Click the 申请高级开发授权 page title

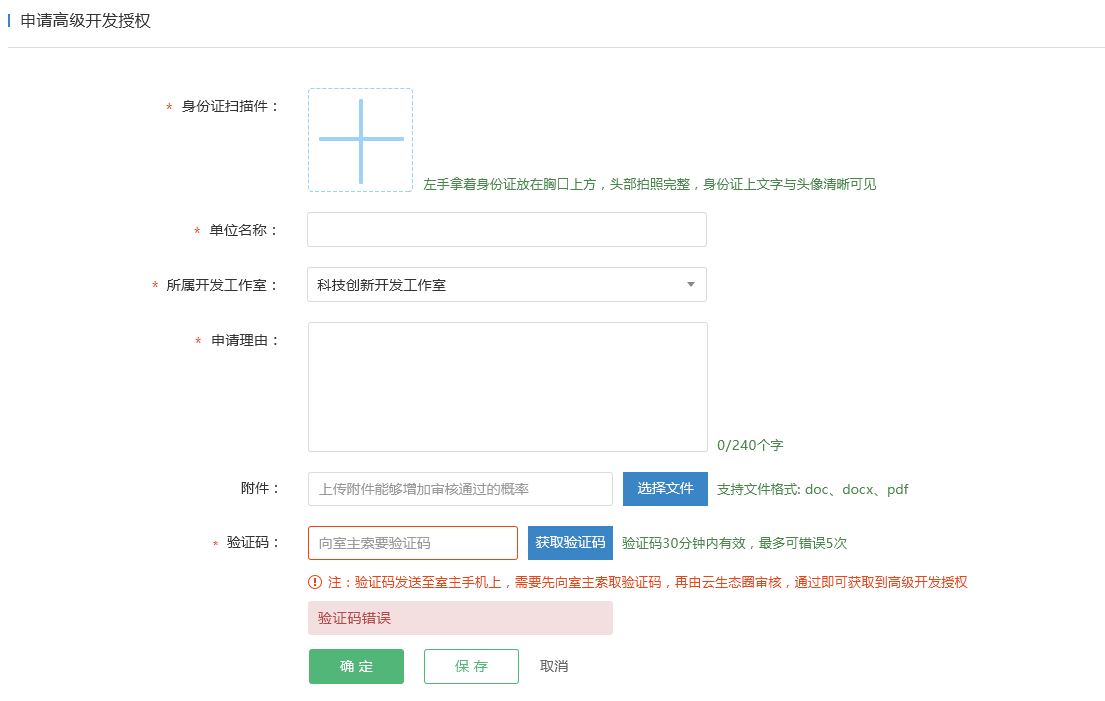click(x=86, y=21)
